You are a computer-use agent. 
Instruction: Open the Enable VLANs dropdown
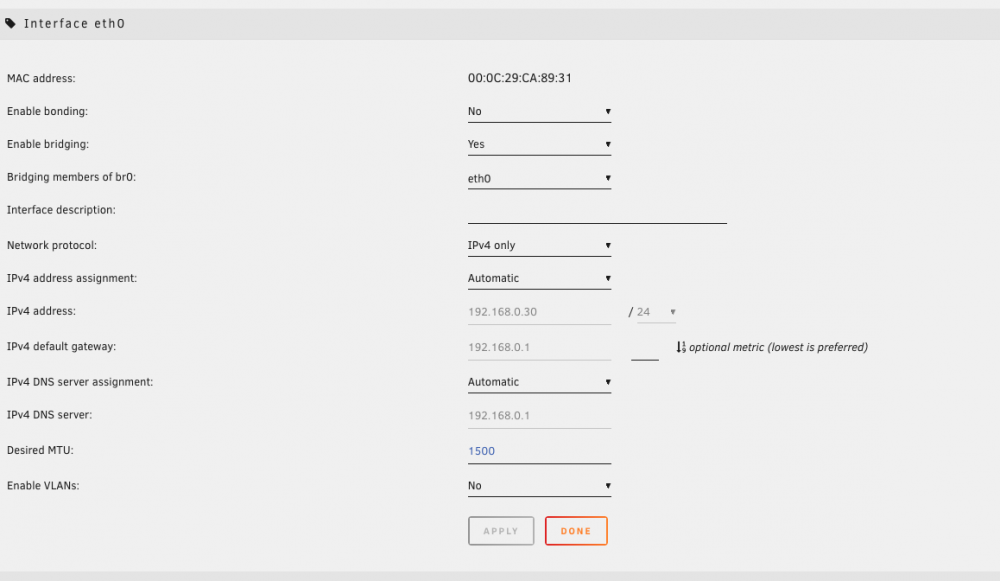pyautogui.click(x=539, y=486)
